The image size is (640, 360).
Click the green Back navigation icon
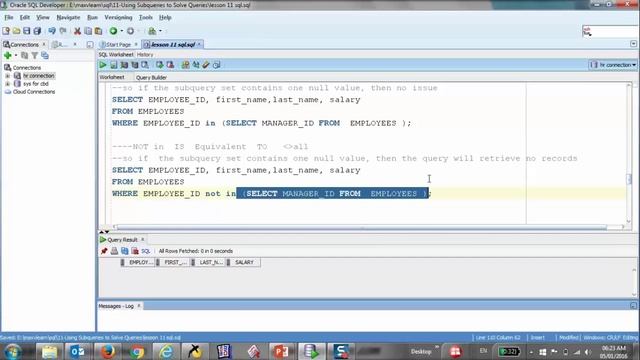[x=113, y=31]
